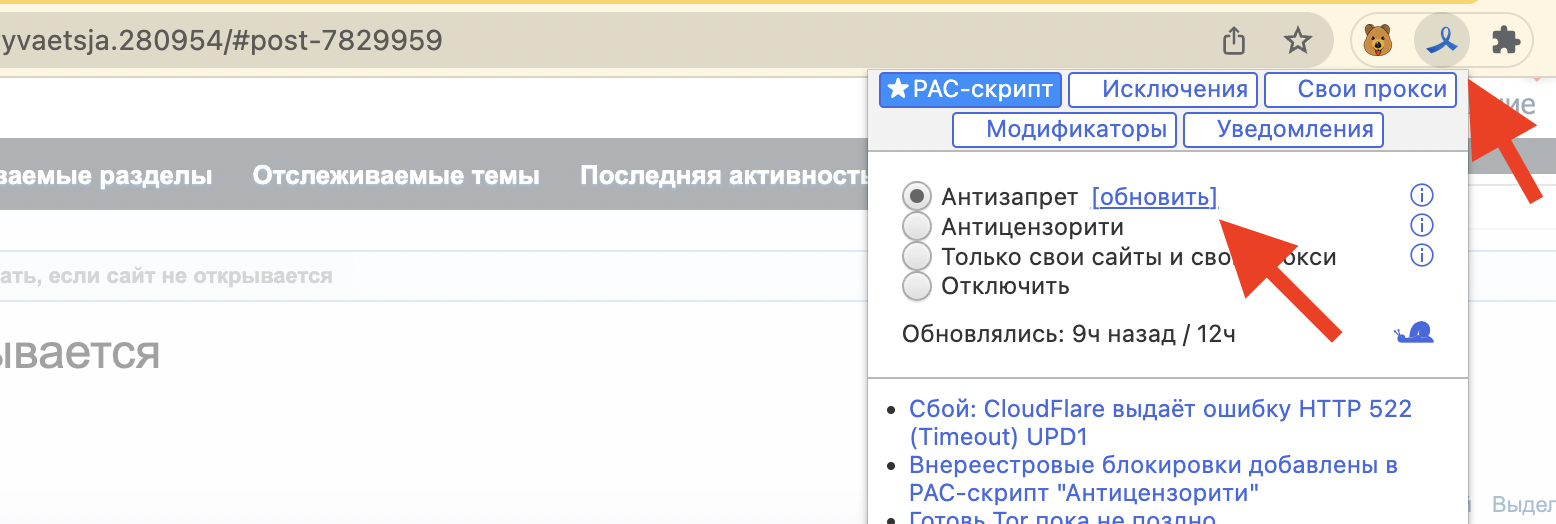Open the Отслеживаемые темы menu item

[396, 176]
